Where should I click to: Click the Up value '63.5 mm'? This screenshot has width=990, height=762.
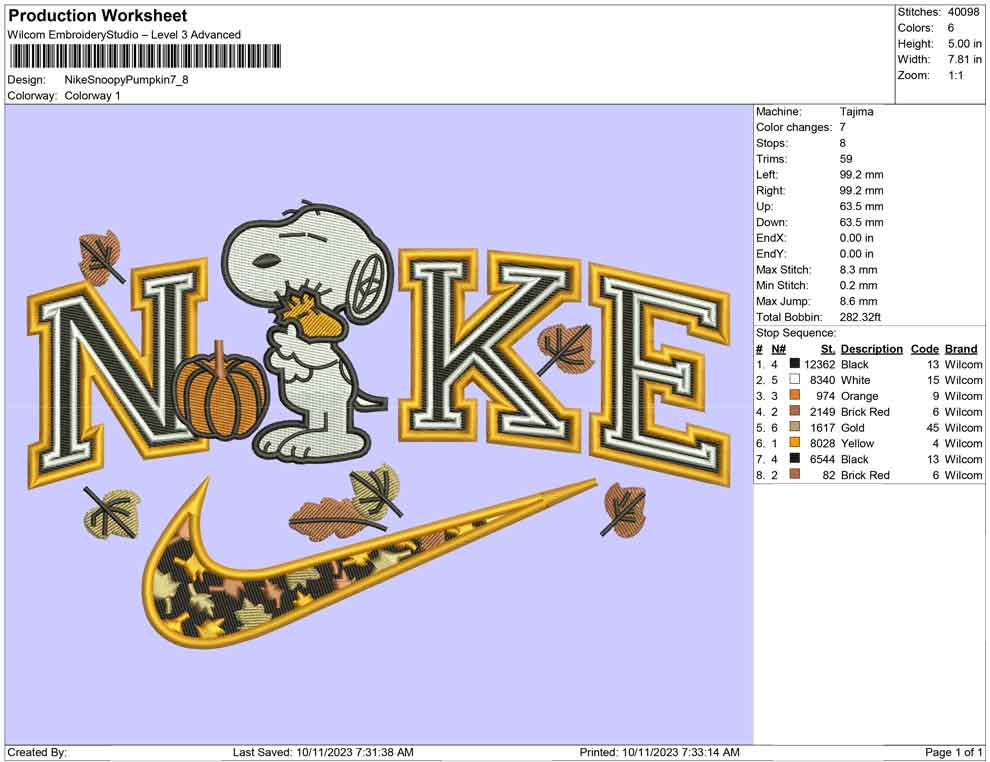(x=862, y=206)
